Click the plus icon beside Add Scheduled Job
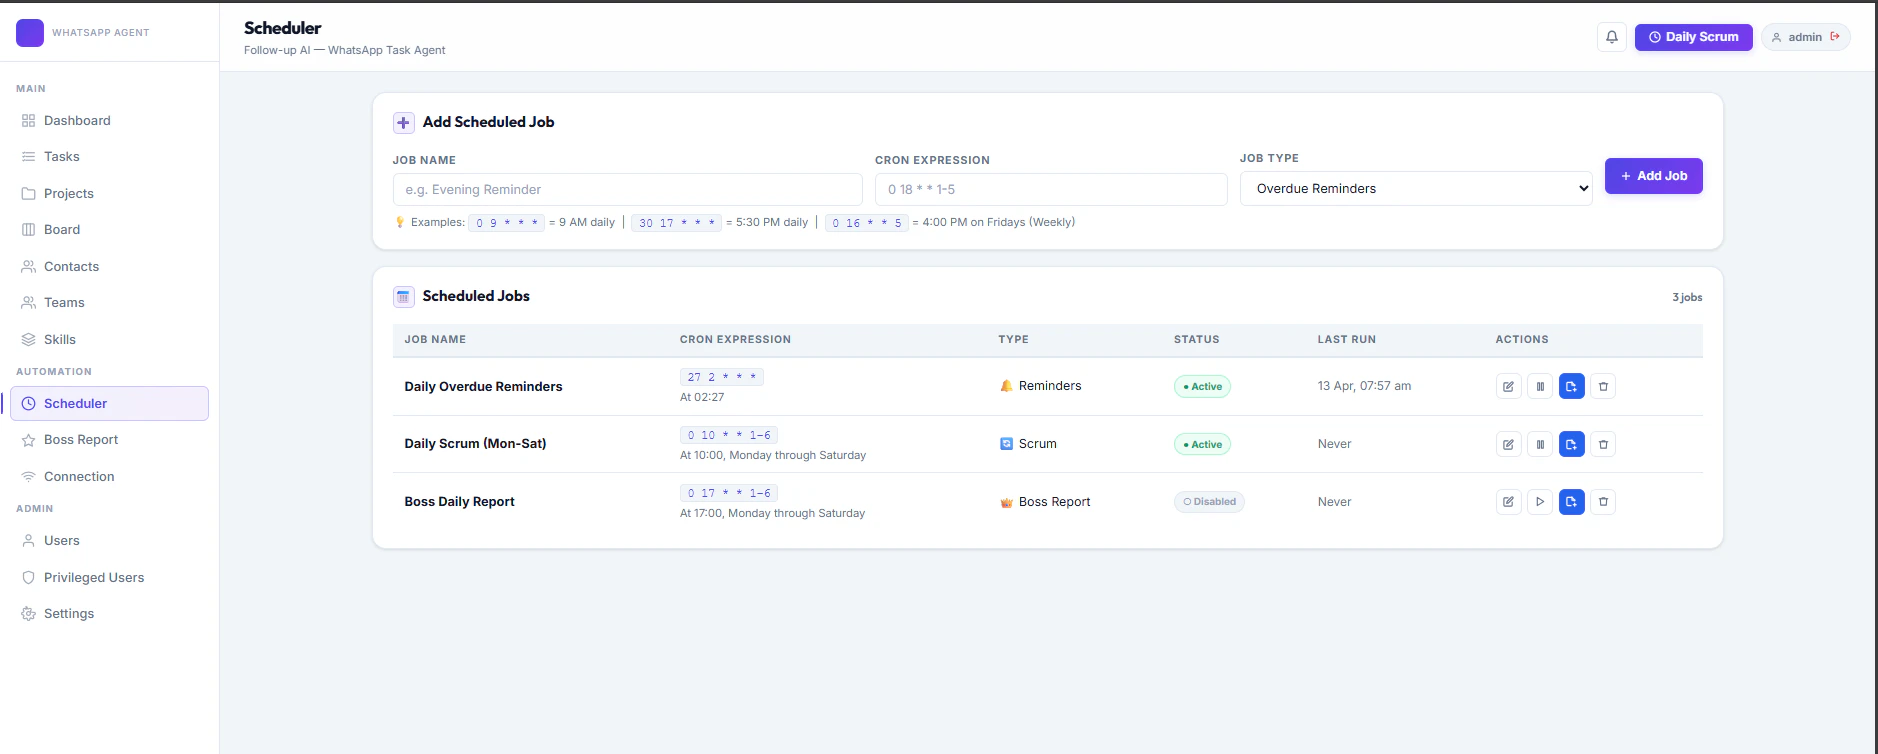1878x754 pixels. [403, 123]
